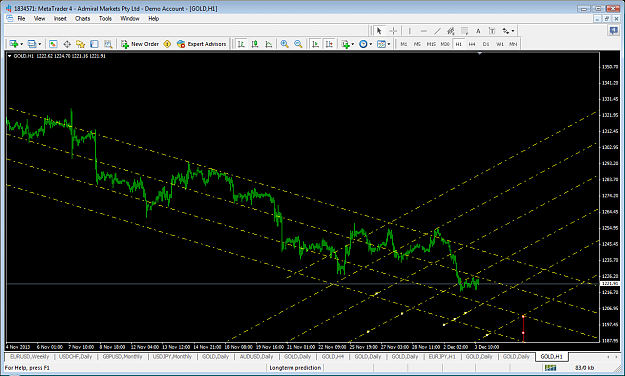The height and width of the screenshot is (376, 625).
Task: Switch to the GOLD,H4 chart tab
Action: [333, 356]
